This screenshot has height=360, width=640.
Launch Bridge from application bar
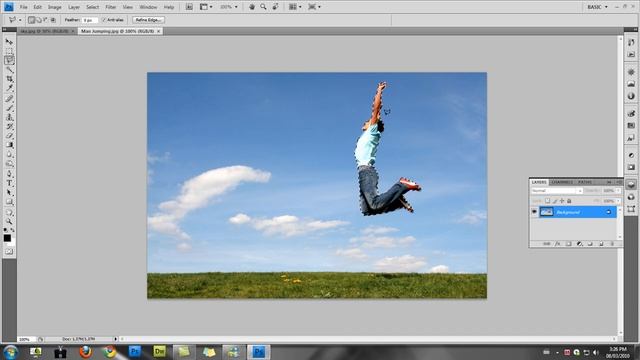point(189,7)
